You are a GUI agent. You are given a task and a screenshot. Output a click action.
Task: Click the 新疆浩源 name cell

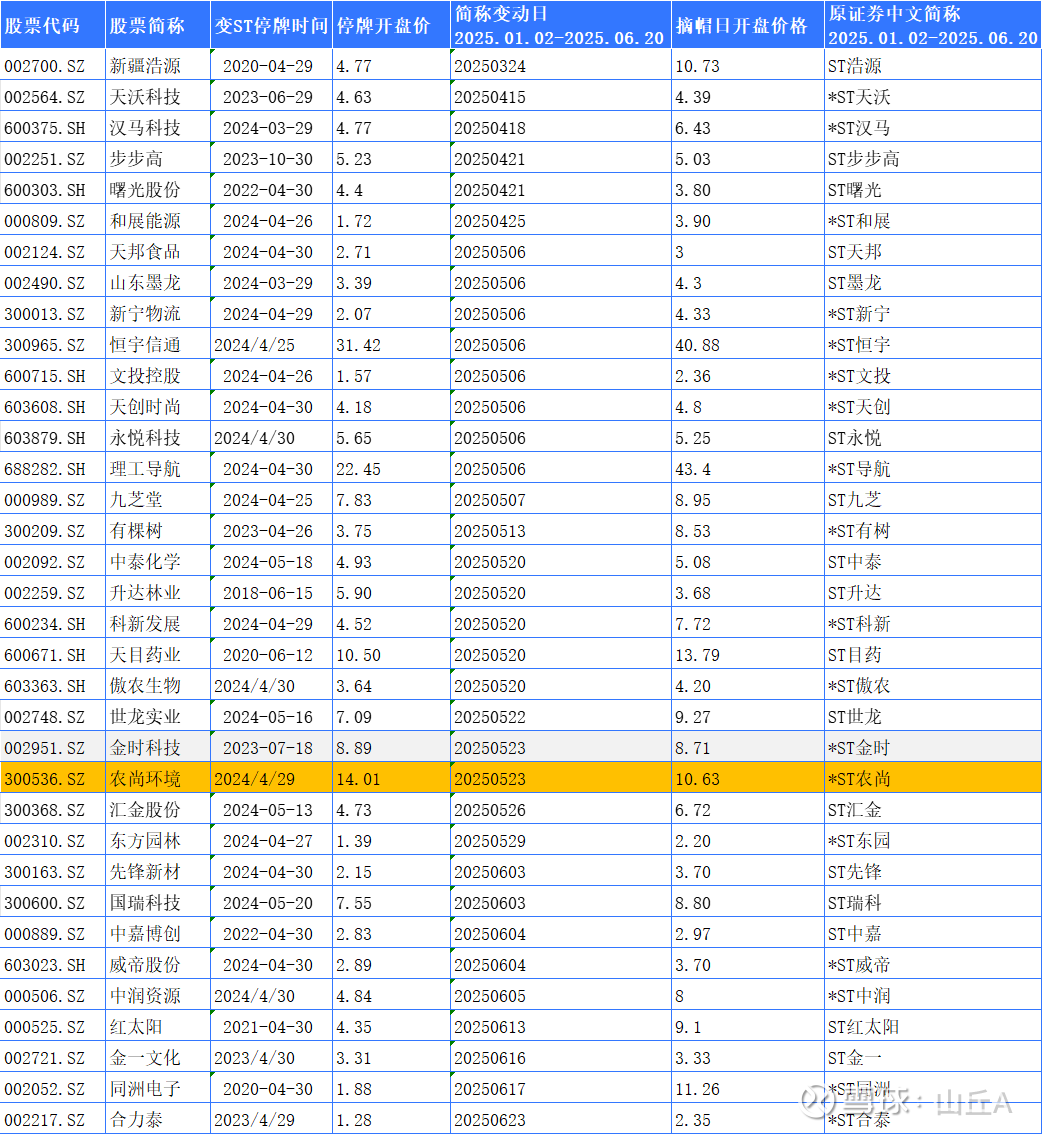tap(158, 66)
